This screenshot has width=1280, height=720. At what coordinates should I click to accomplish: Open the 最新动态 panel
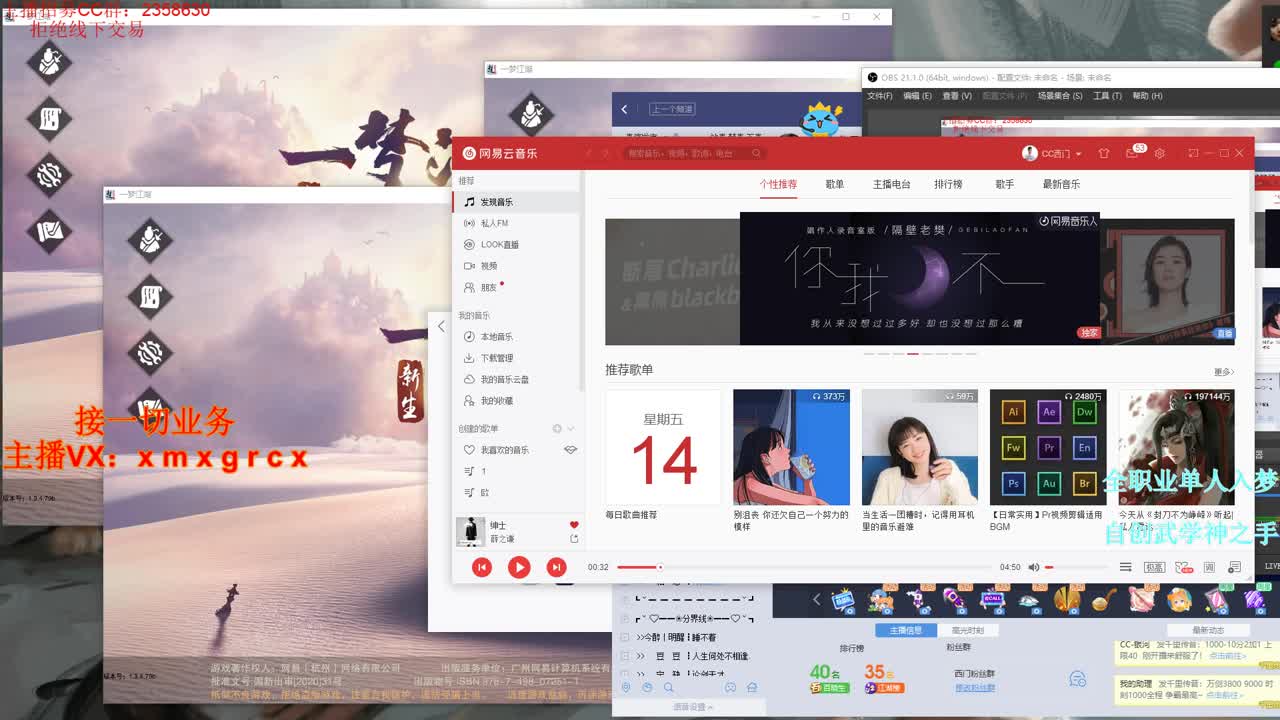(1208, 630)
